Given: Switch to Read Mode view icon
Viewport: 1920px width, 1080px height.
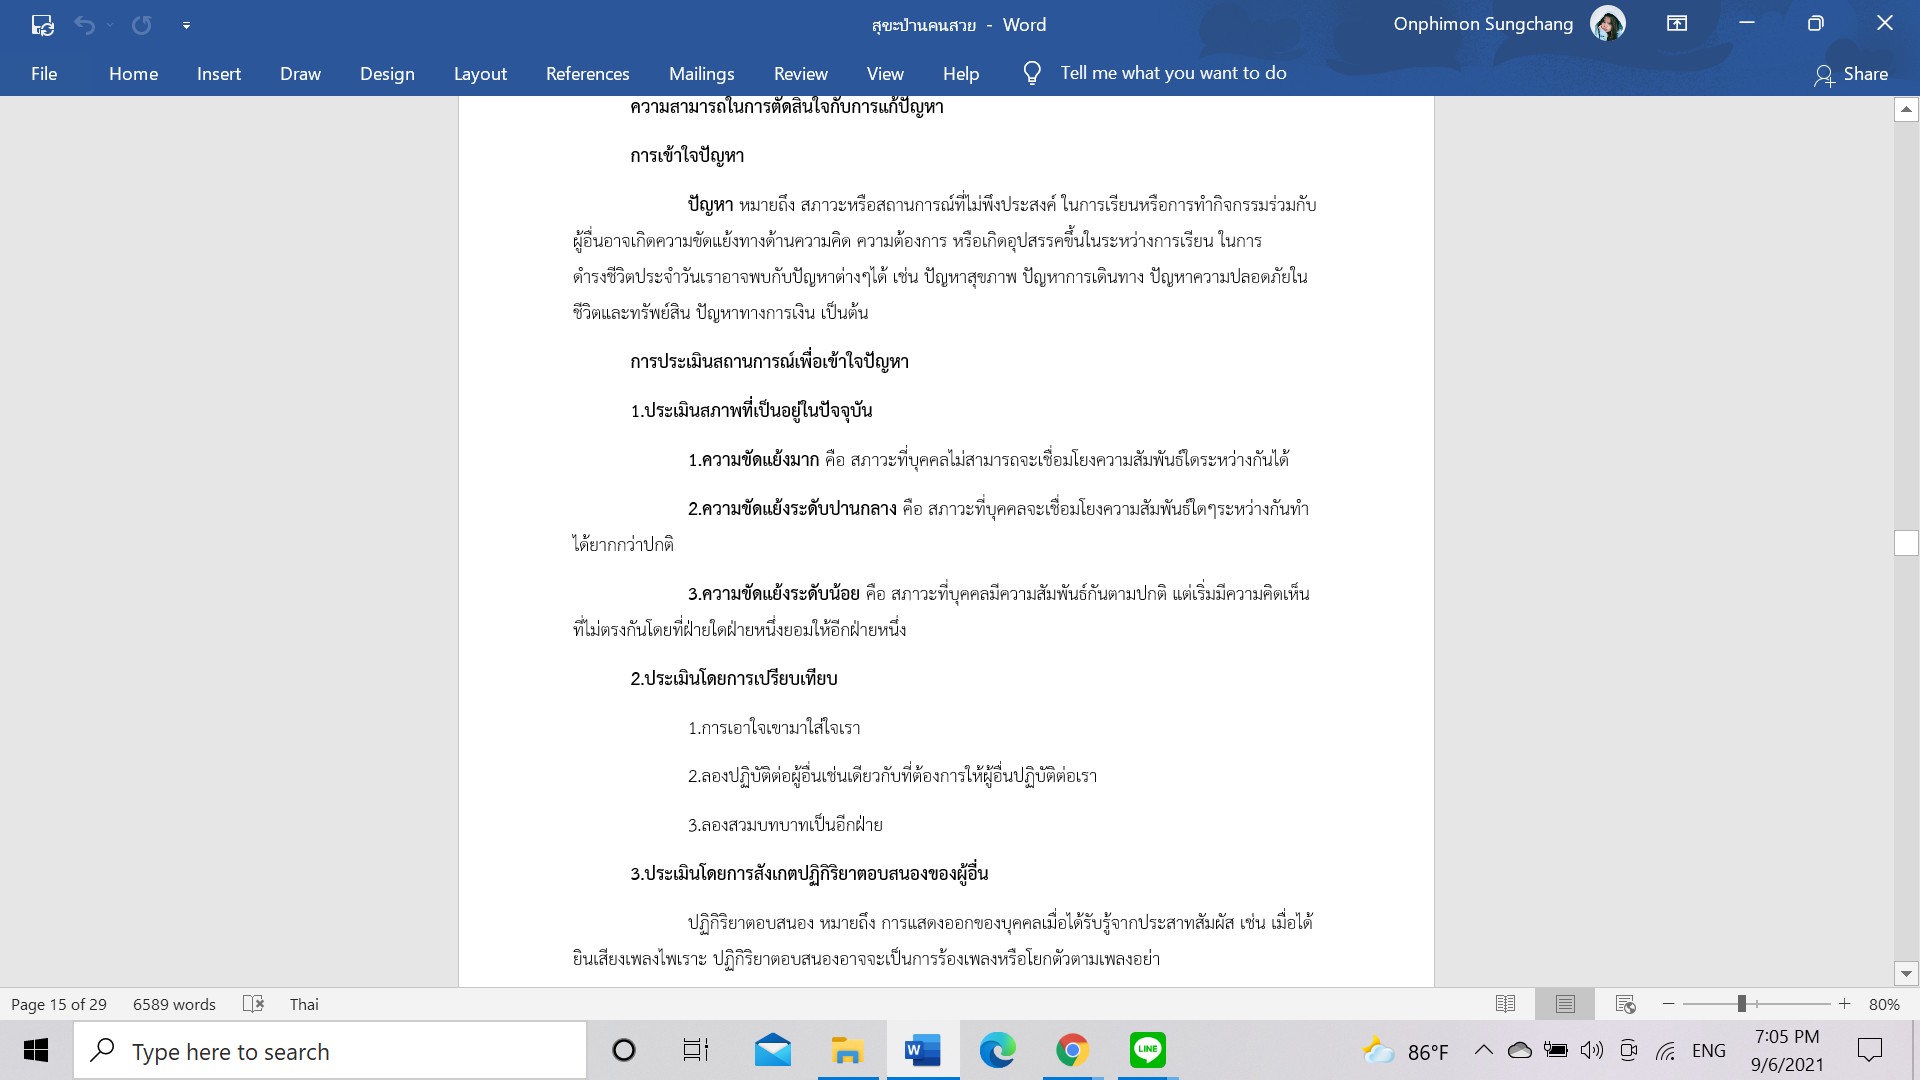Looking at the screenshot, I should pyautogui.click(x=1505, y=1004).
